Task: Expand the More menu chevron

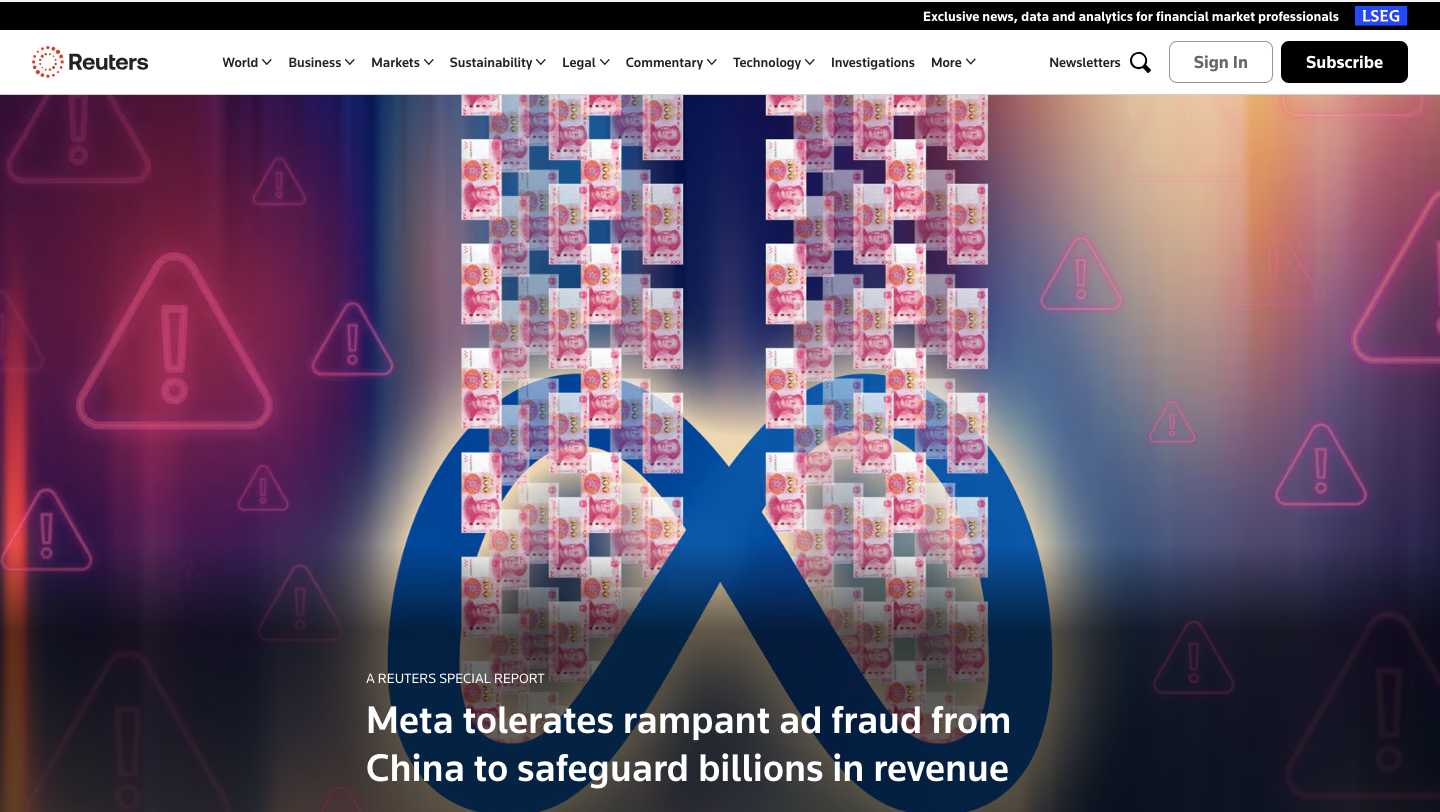Action: click(x=971, y=62)
